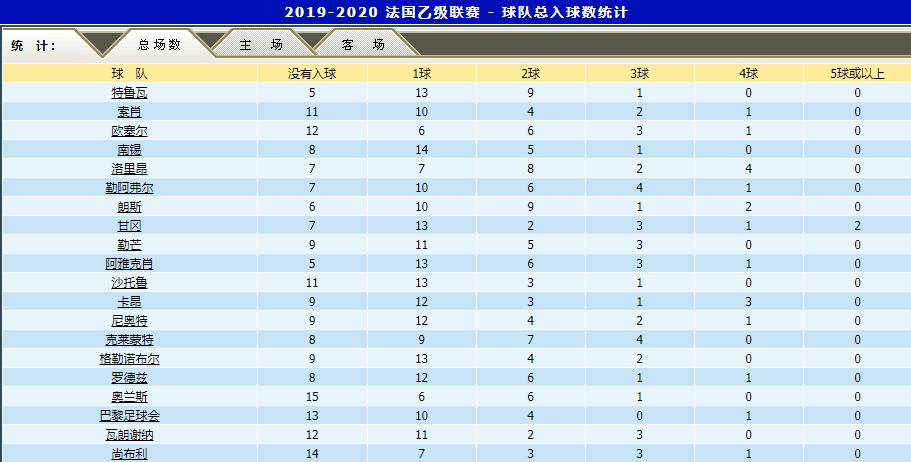Screen dimensions: 911x462
Task: Select 特鲁瓦's 2球 value 9
Action: pos(530,93)
